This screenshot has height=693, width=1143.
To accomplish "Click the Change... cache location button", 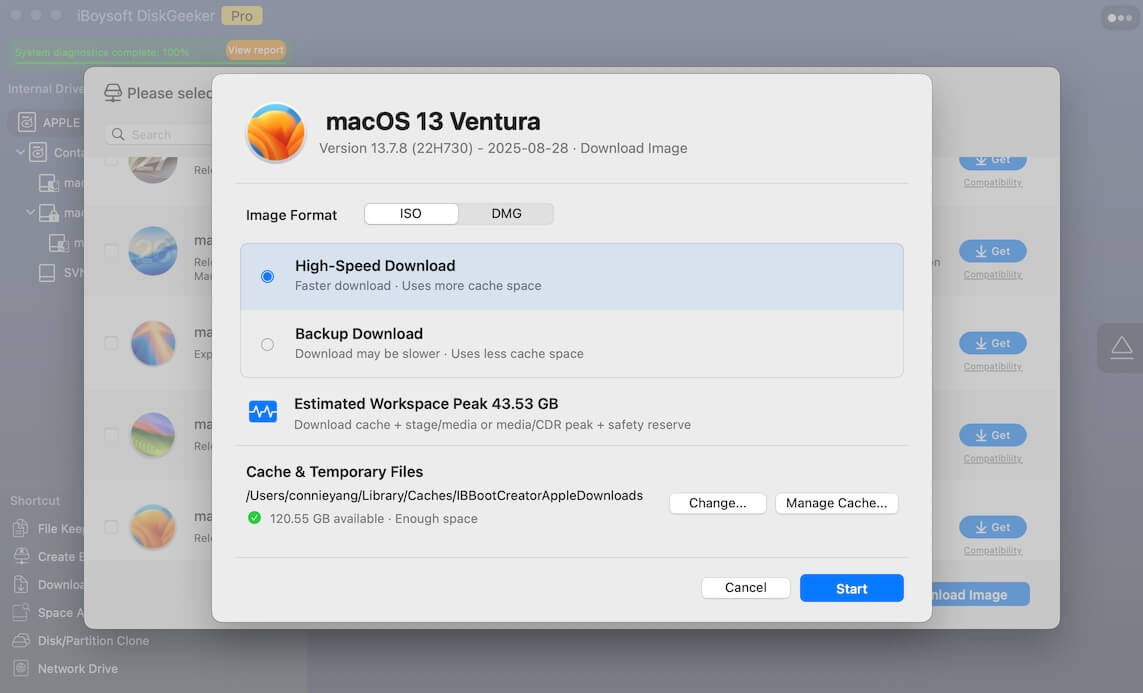I will 717,503.
